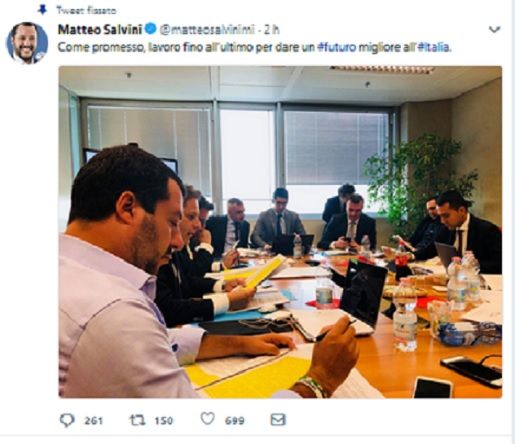Open the attached meeting photo
This screenshot has width=515, height=444.
click(280, 232)
